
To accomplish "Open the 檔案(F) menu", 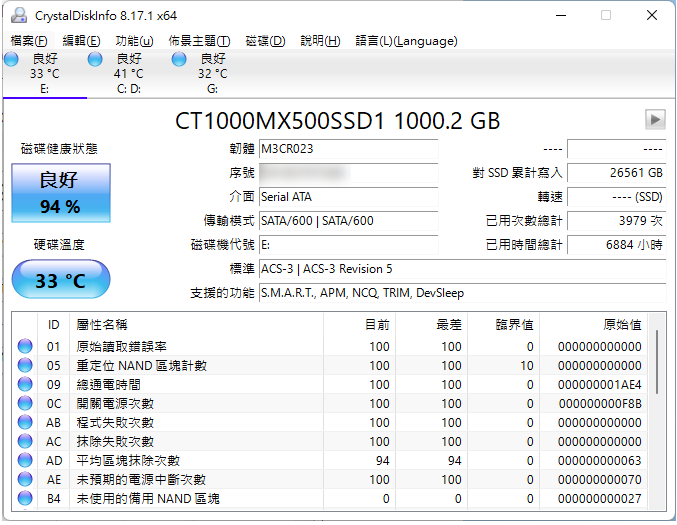I will pos(29,41).
